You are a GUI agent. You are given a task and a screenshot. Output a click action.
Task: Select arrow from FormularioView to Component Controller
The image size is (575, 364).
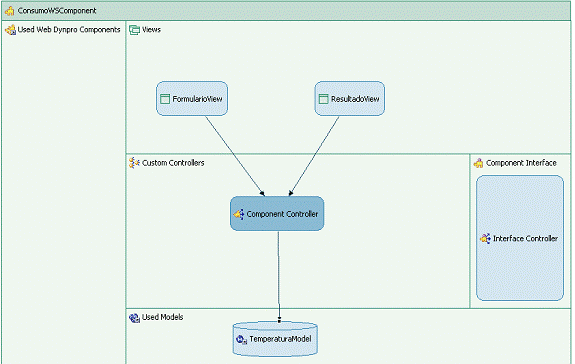coord(235,156)
